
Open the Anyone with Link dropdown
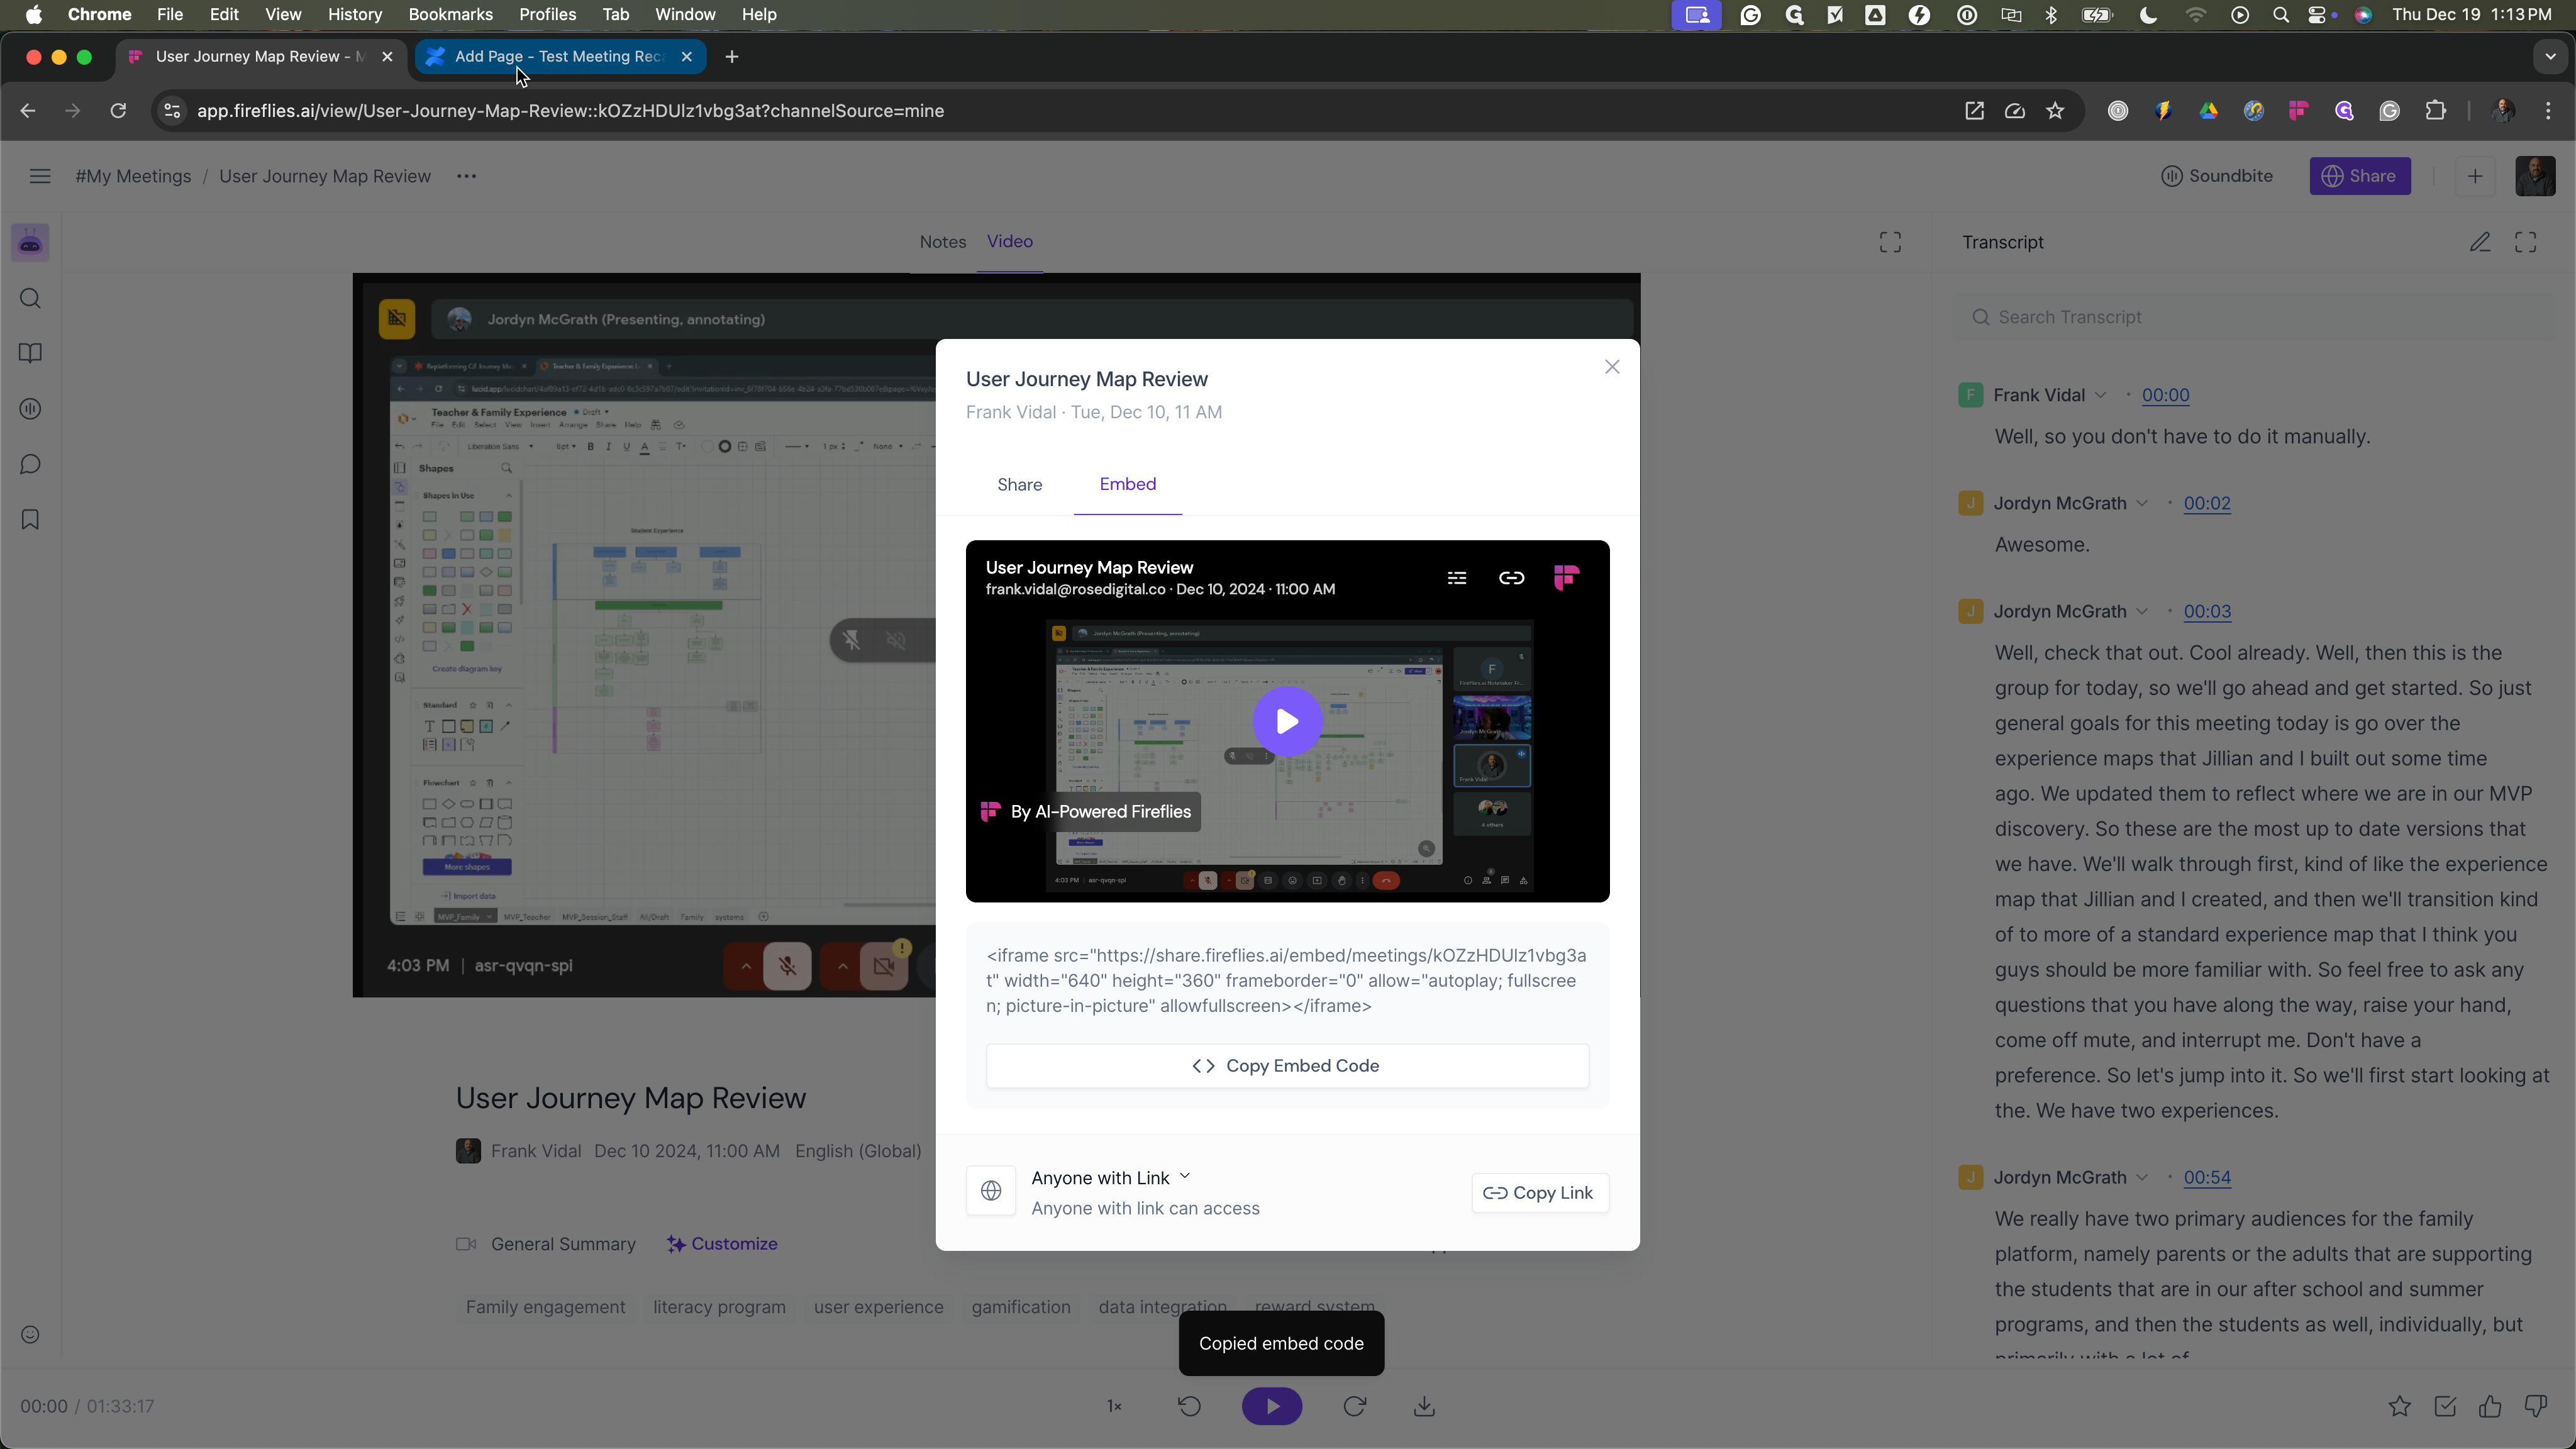pyautogui.click(x=1110, y=1178)
